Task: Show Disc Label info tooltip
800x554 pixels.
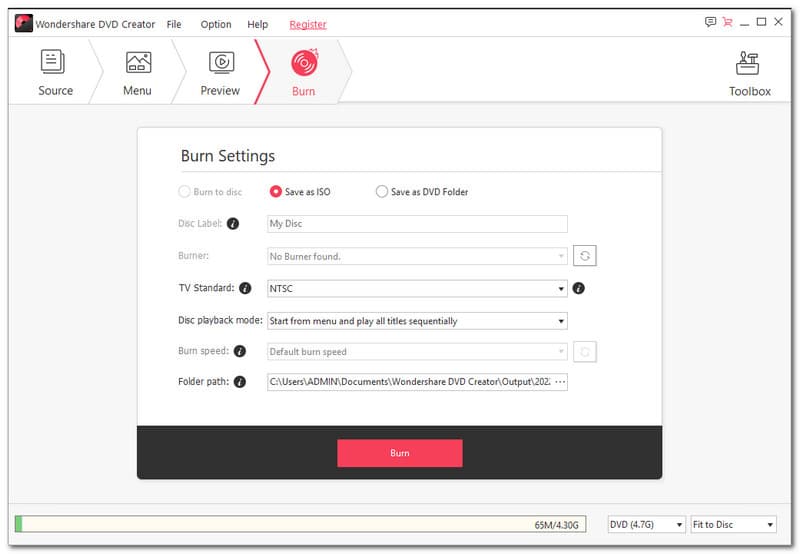Action: click(233, 223)
